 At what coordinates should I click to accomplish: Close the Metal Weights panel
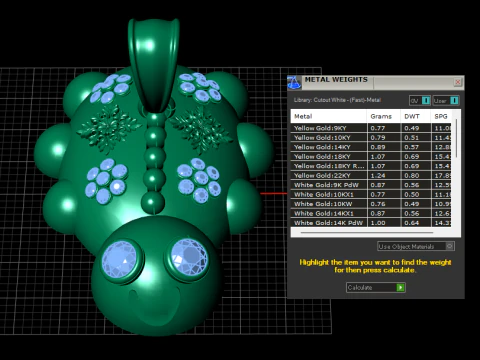[x=458, y=82]
